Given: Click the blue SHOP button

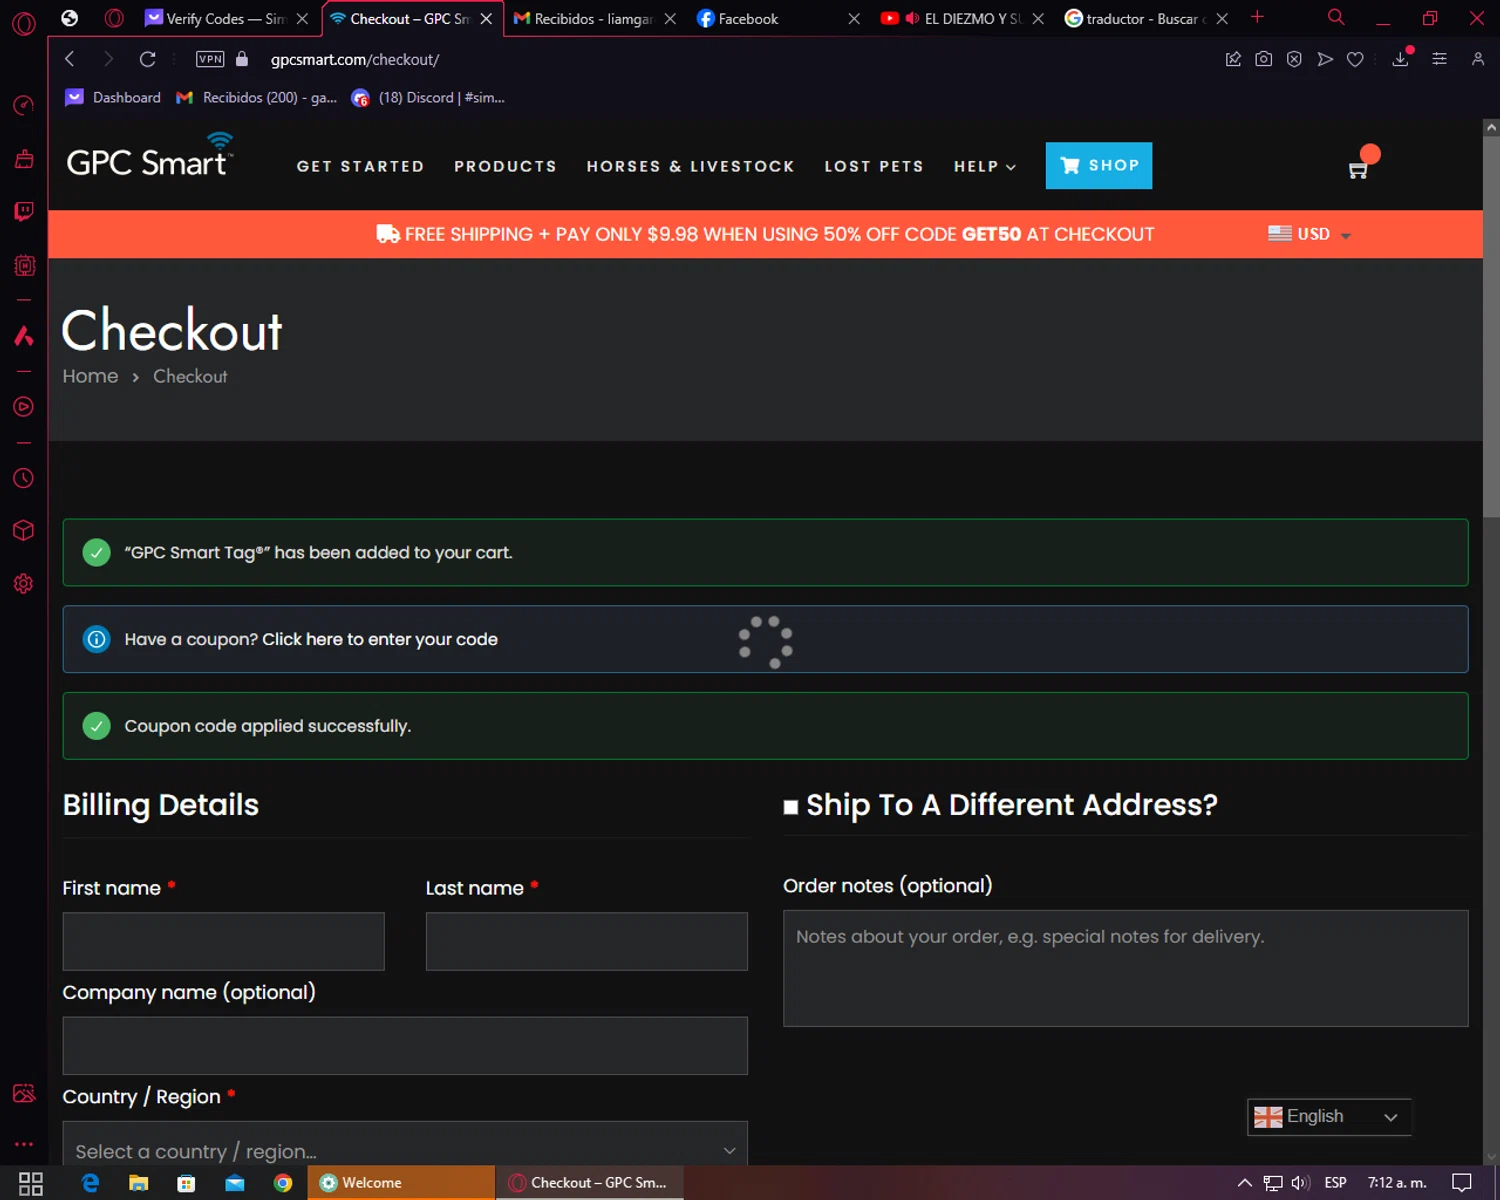Looking at the screenshot, I should 1099,165.
